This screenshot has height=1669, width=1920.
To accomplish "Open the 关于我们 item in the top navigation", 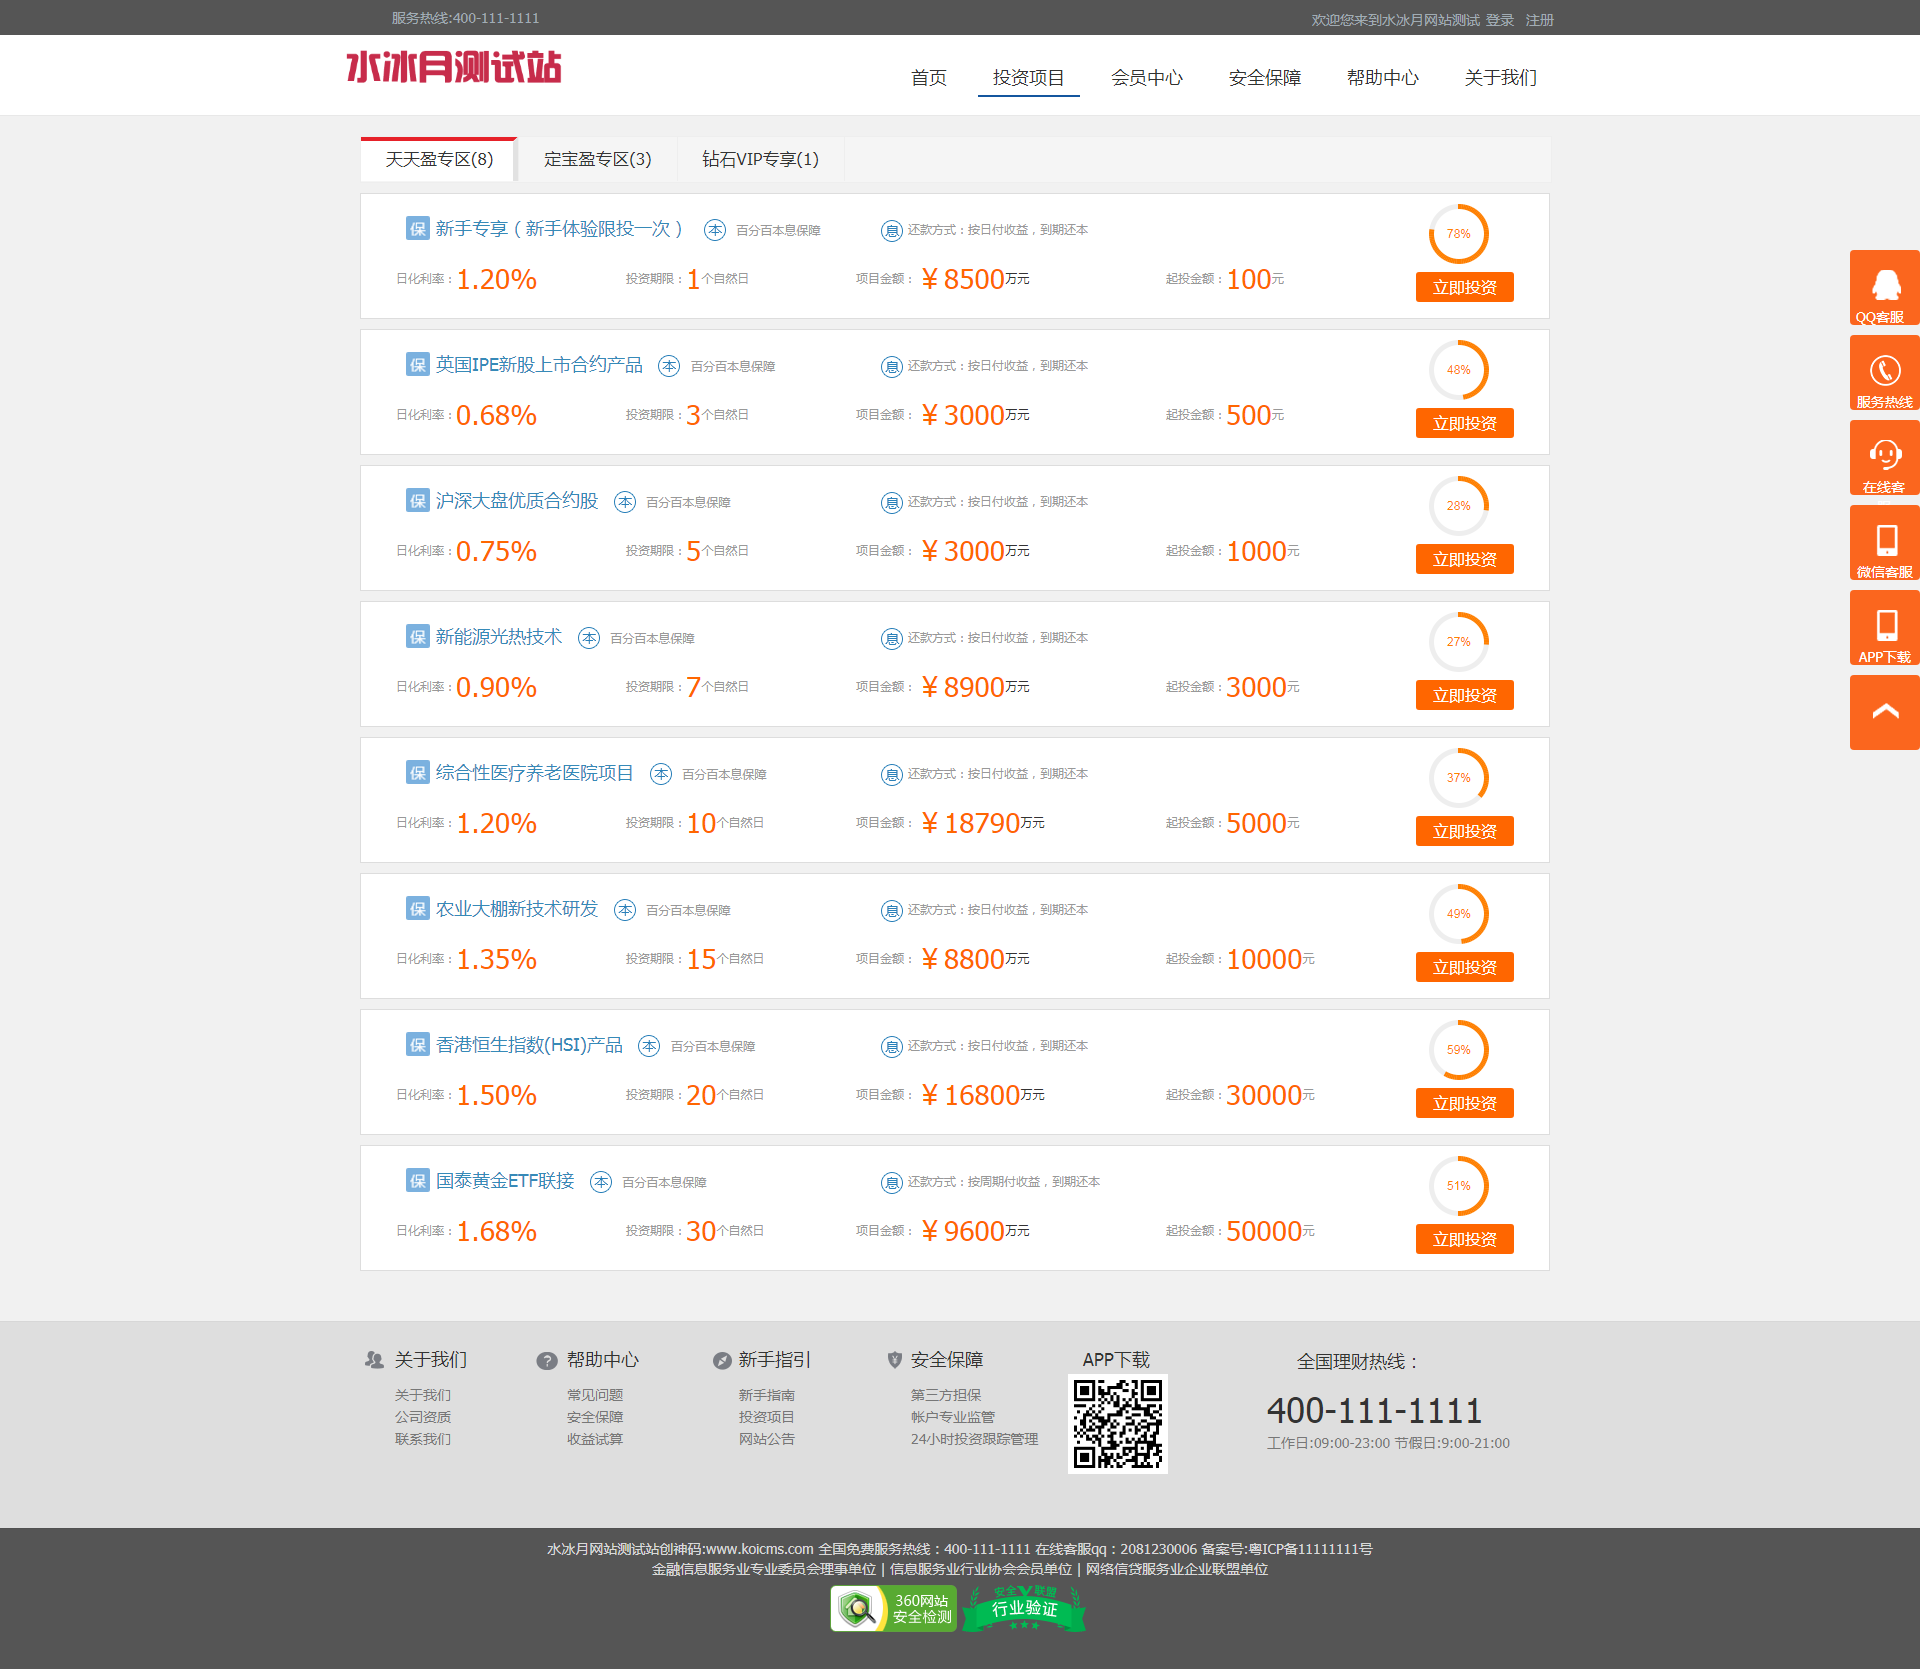I will (1500, 78).
